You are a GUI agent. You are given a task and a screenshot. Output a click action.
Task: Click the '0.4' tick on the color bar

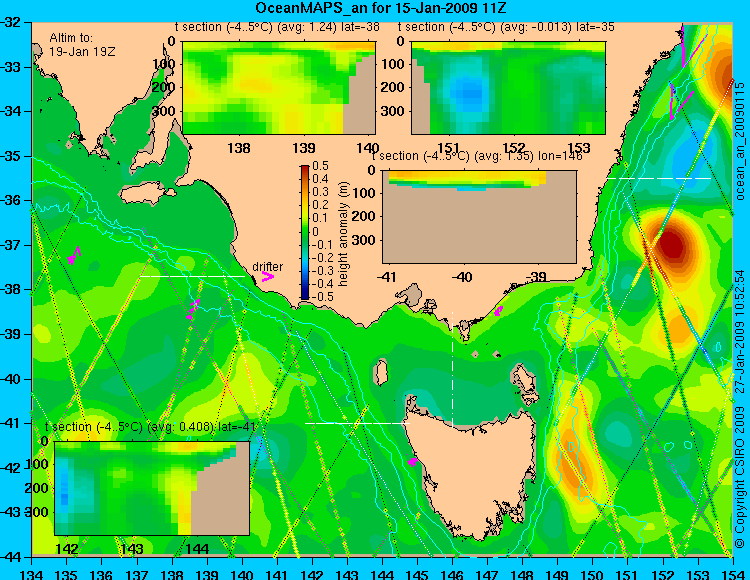[320, 179]
